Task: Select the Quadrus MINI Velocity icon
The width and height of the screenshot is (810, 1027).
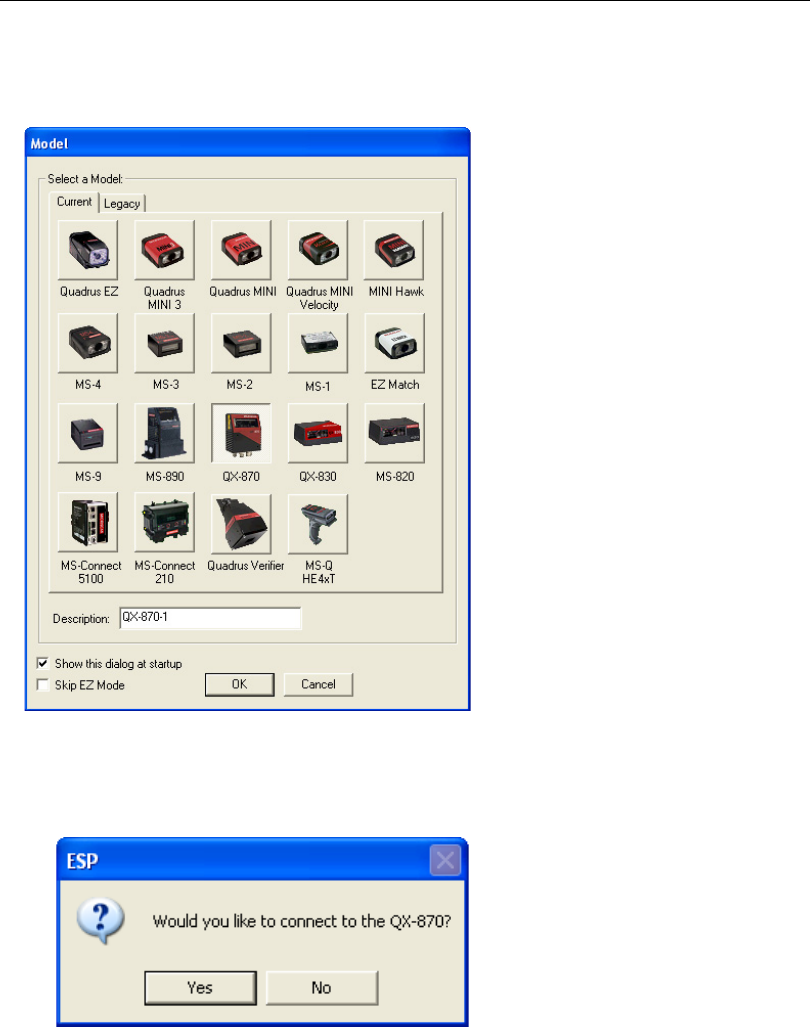Action: tap(318, 250)
